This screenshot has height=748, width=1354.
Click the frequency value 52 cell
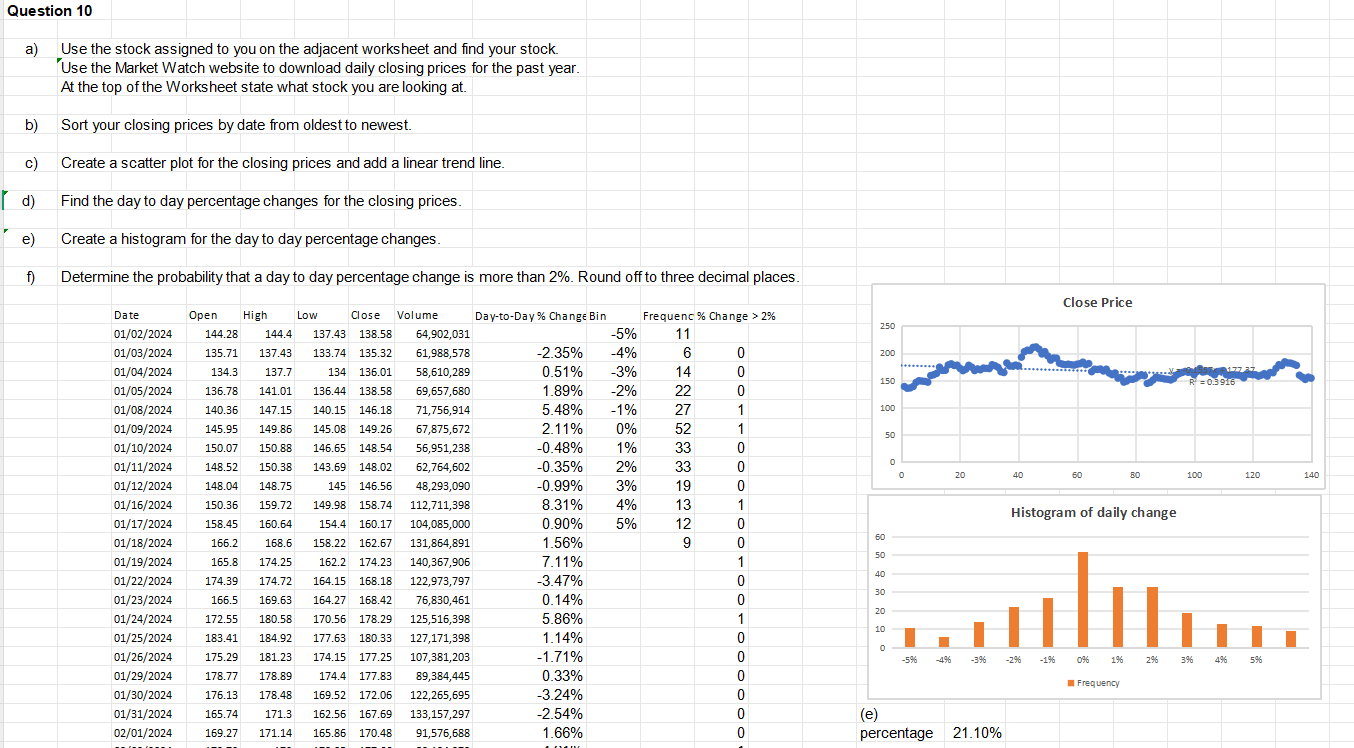pos(680,429)
